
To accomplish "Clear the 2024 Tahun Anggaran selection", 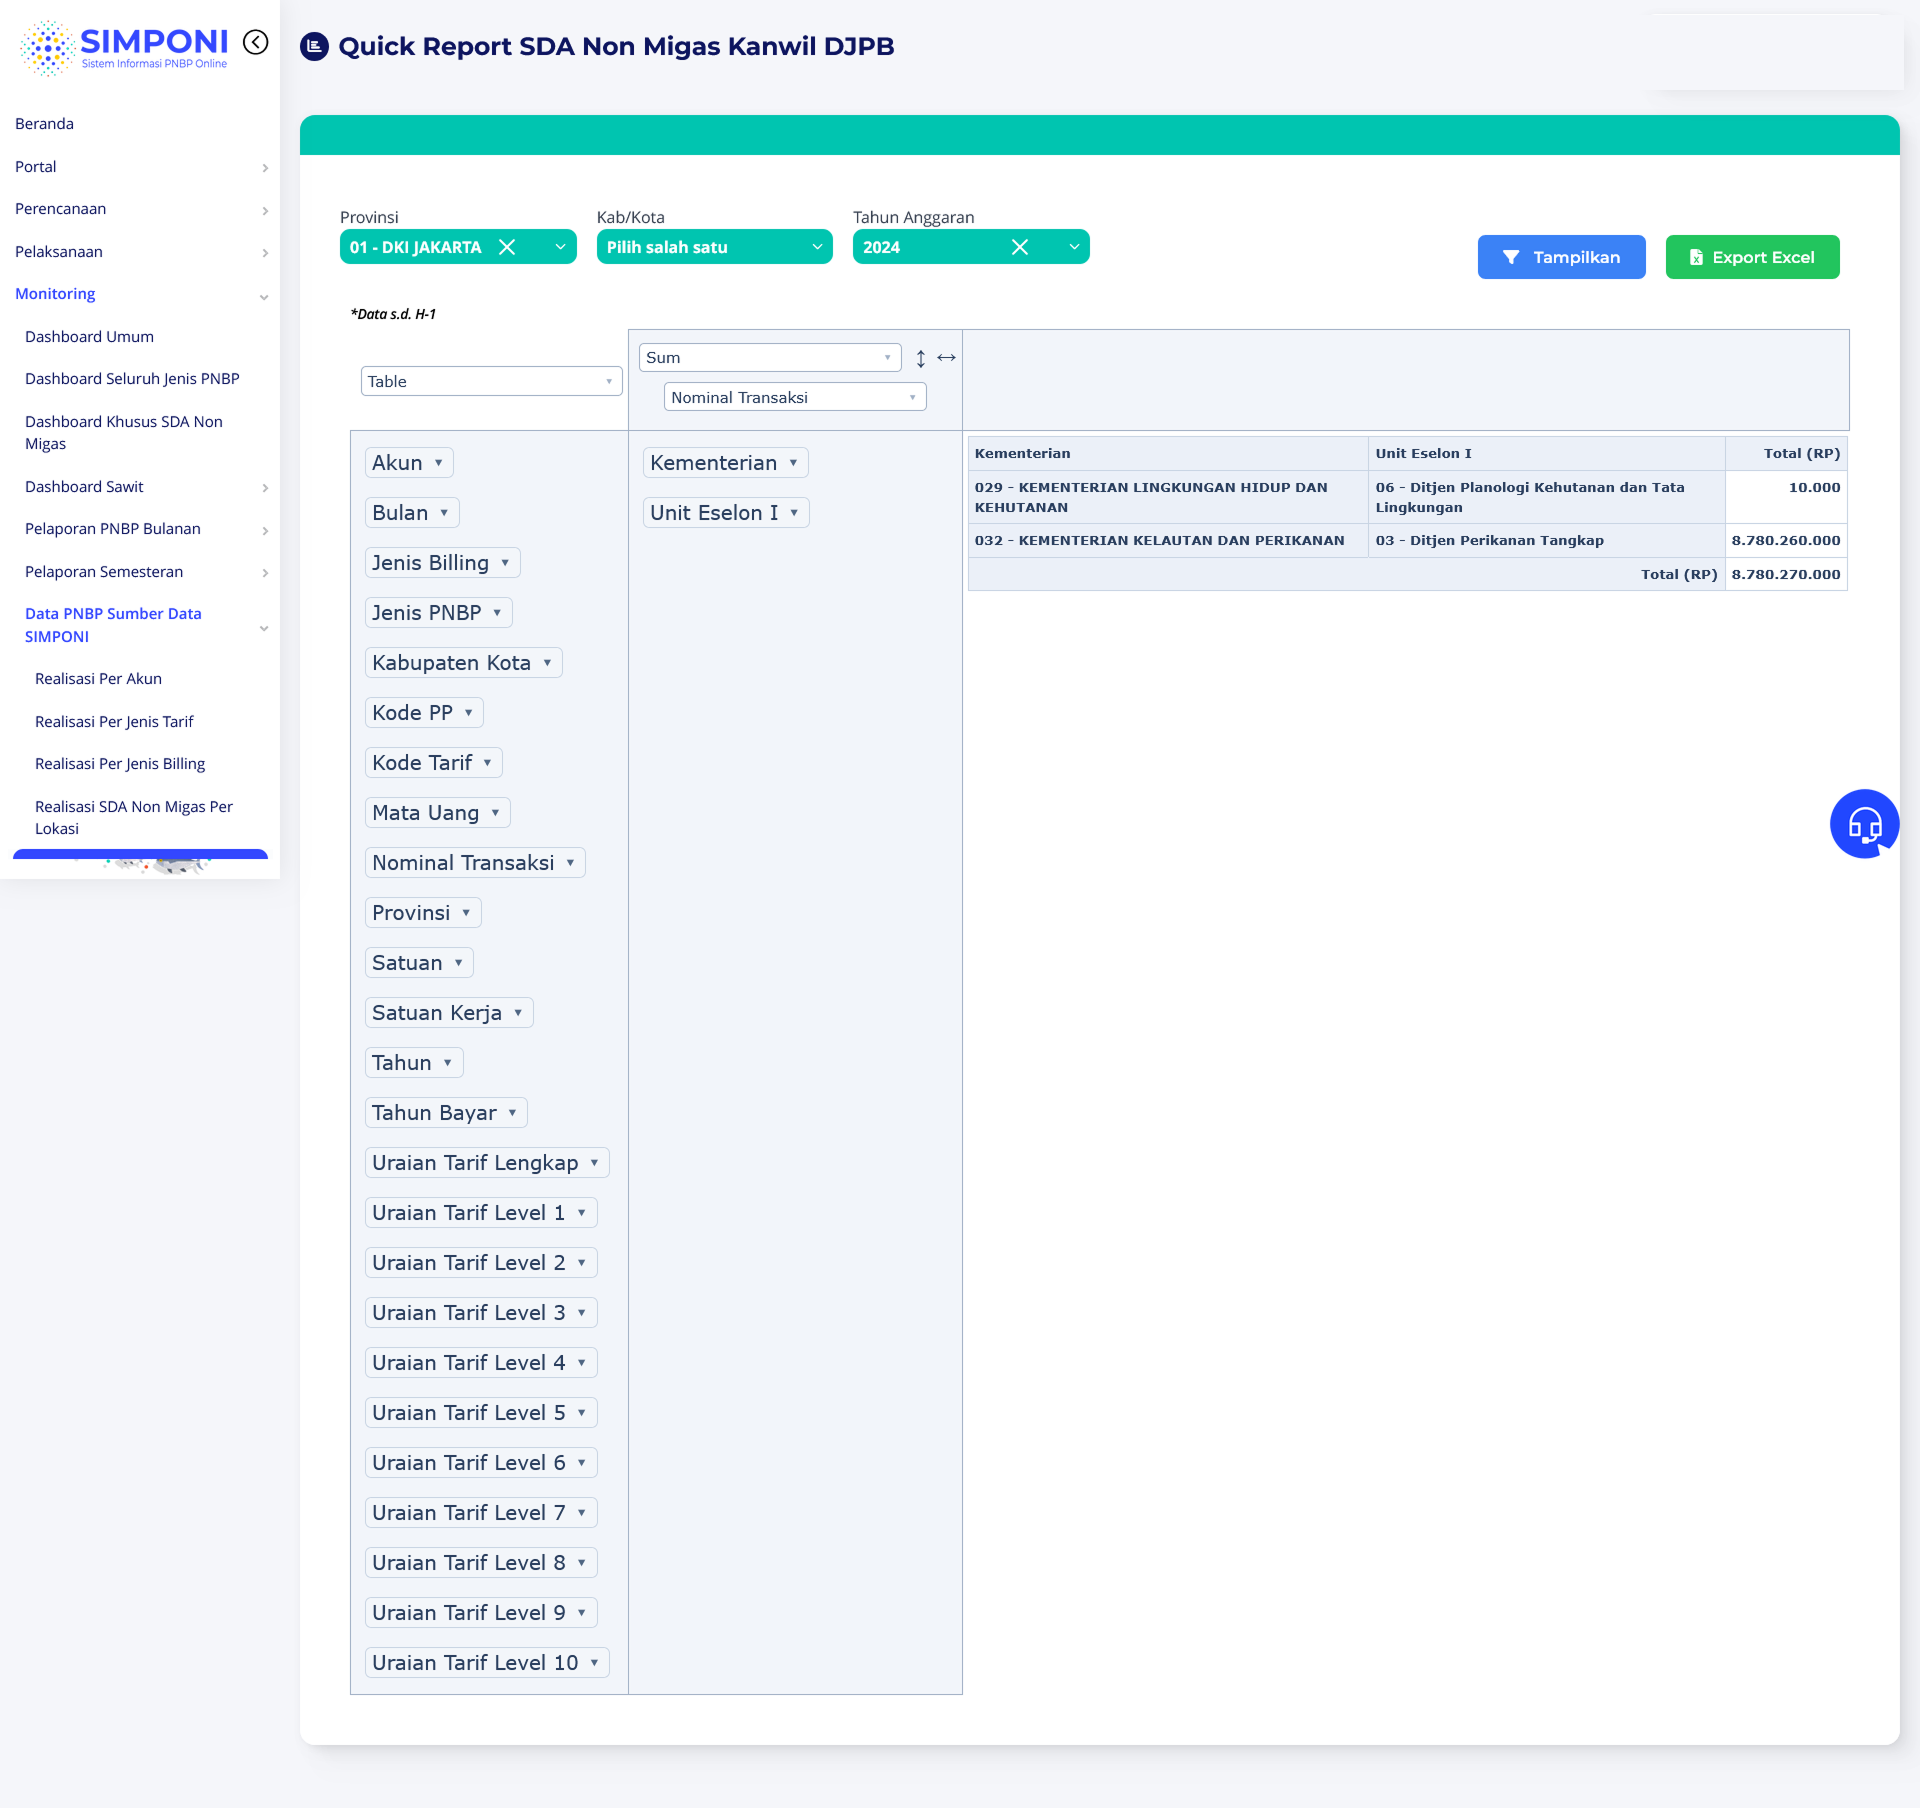I will pos(1019,247).
